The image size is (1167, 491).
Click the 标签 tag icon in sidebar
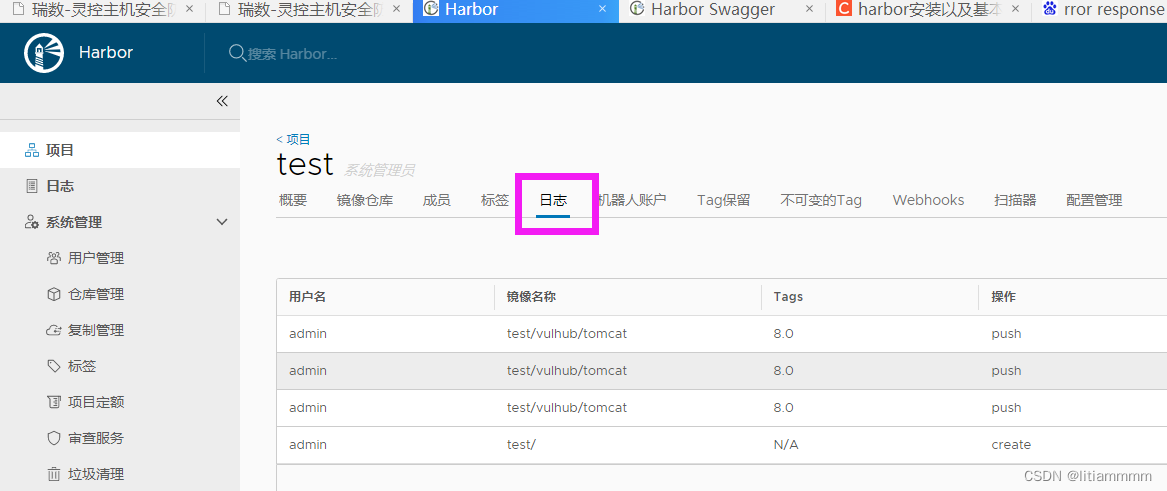tap(54, 366)
